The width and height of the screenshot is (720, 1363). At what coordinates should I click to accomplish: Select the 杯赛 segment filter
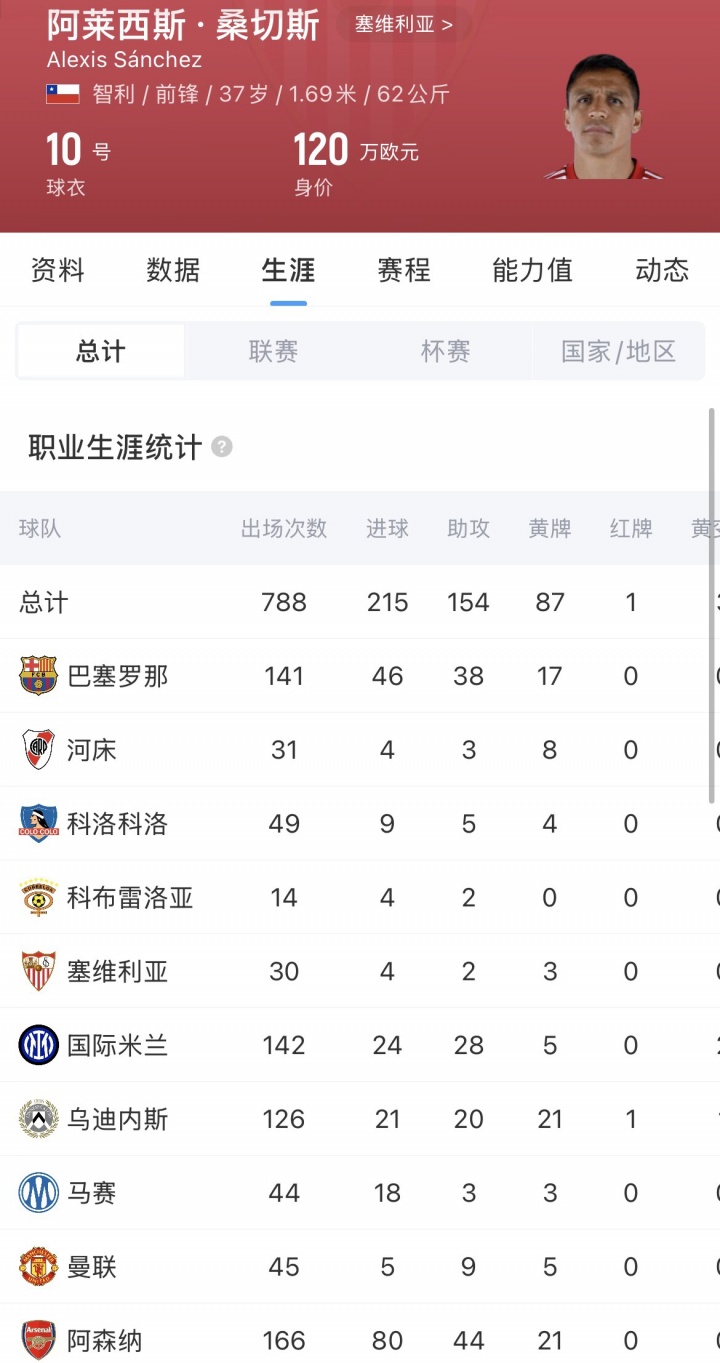(x=445, y=351)
